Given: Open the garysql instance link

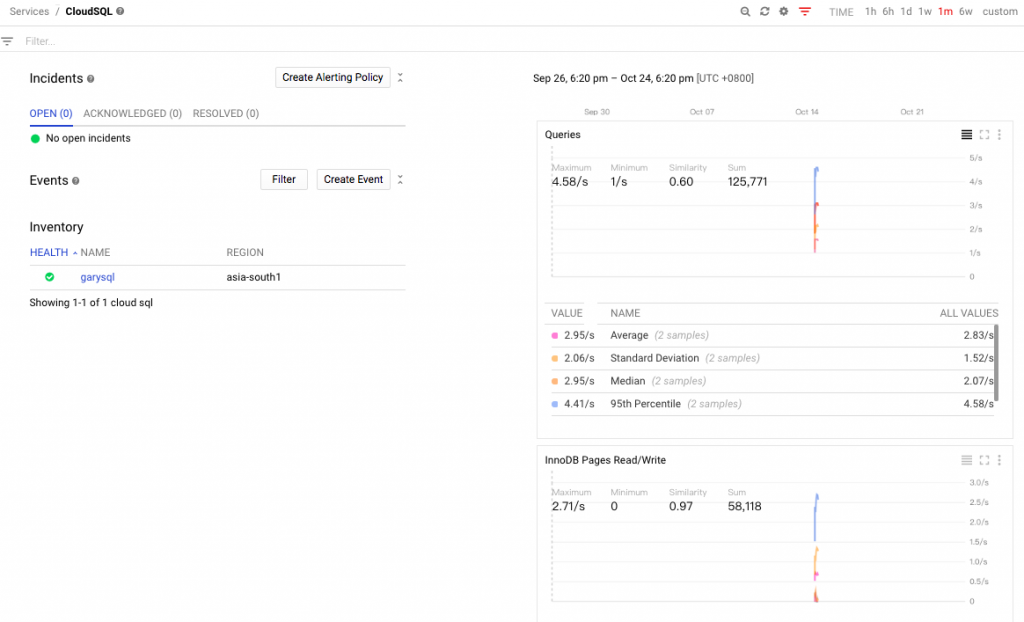Looking at the screenshot, I should (x=97, y=277).
